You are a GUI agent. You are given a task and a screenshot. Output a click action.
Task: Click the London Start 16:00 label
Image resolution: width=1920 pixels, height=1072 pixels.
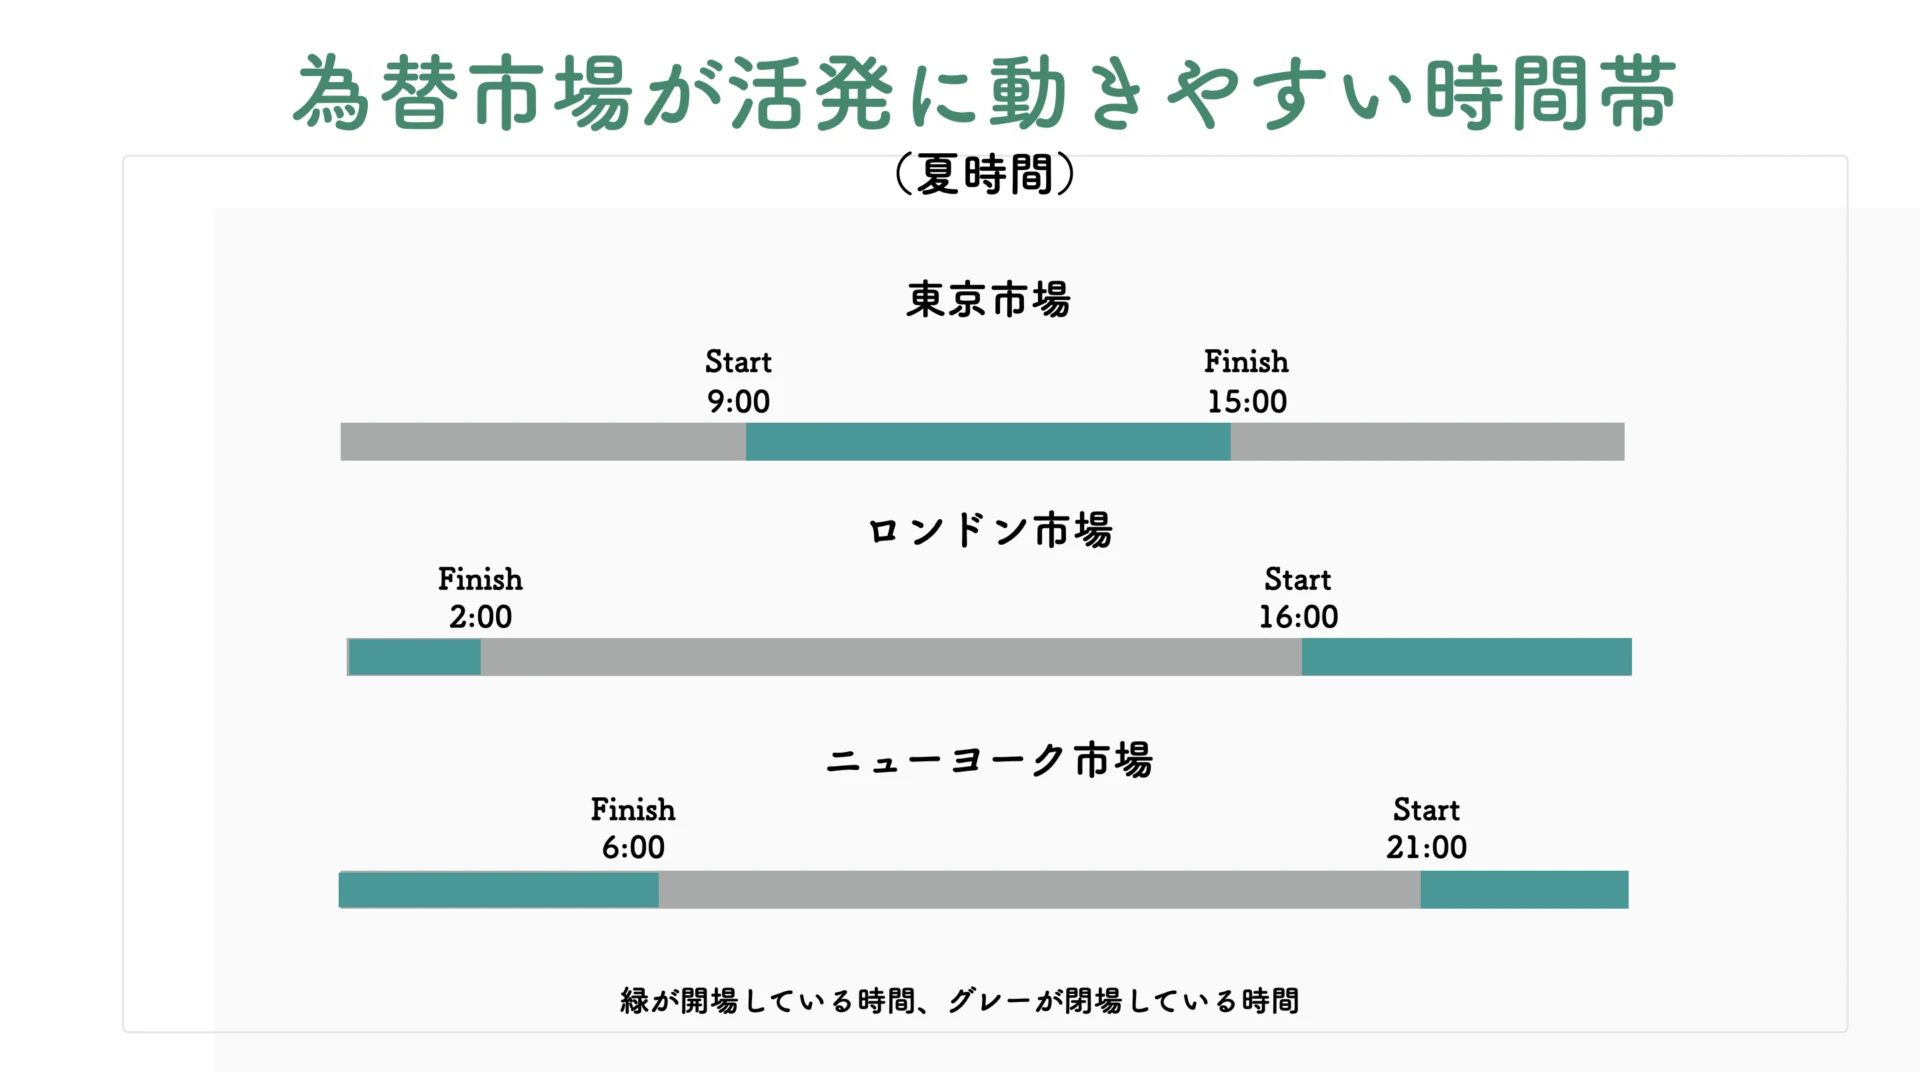click(x=1298, y=598)
